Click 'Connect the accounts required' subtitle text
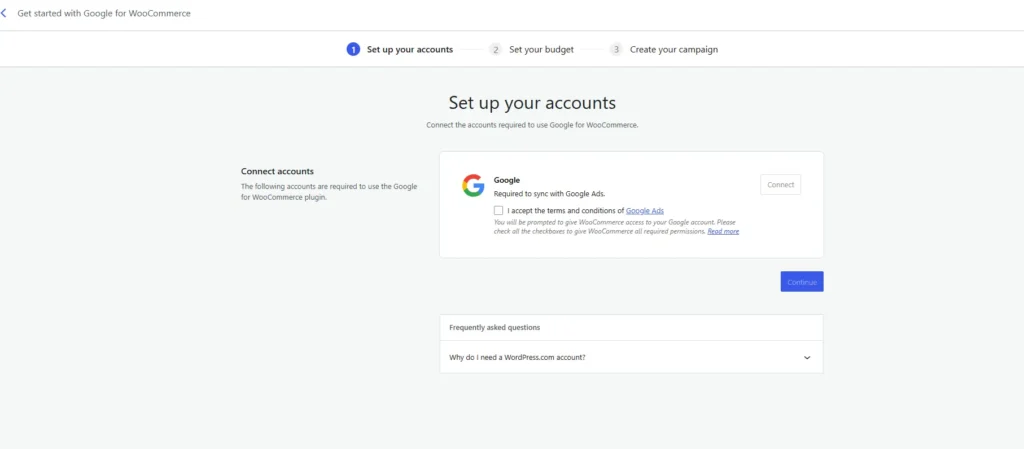The image size is (1024, 449). pyautogui.click(x=532, y=125)
